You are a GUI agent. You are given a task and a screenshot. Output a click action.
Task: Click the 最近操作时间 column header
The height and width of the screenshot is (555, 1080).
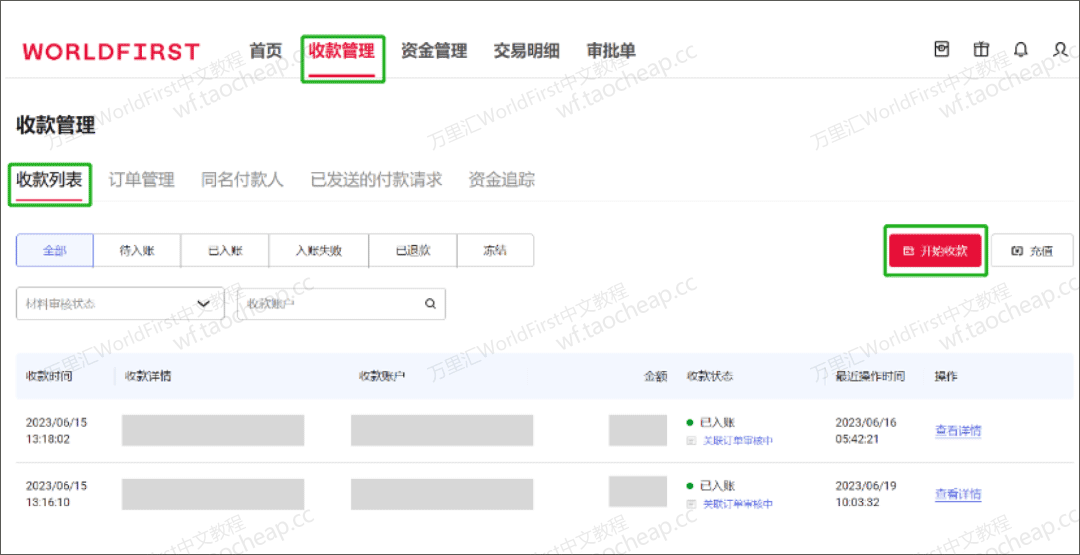tap(870, 377)
